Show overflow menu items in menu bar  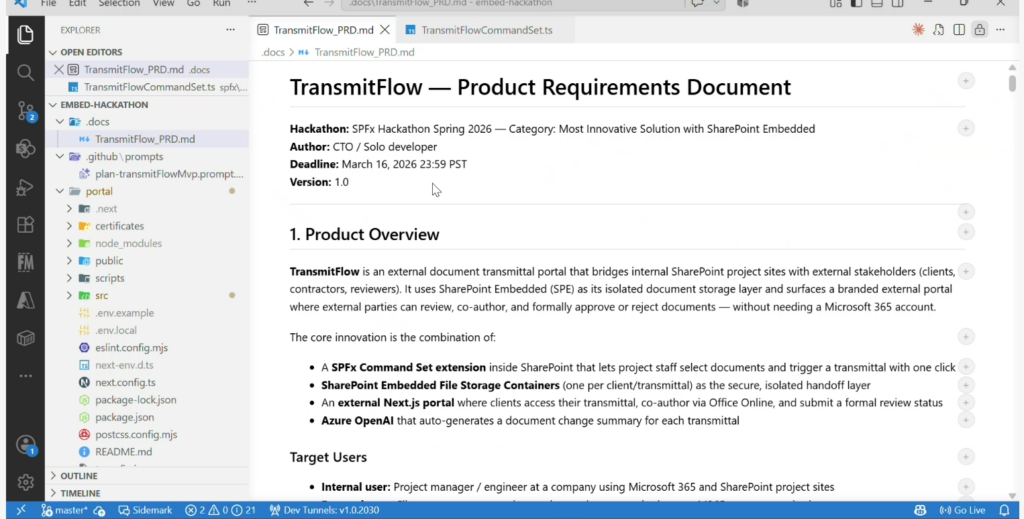(251, 3)
